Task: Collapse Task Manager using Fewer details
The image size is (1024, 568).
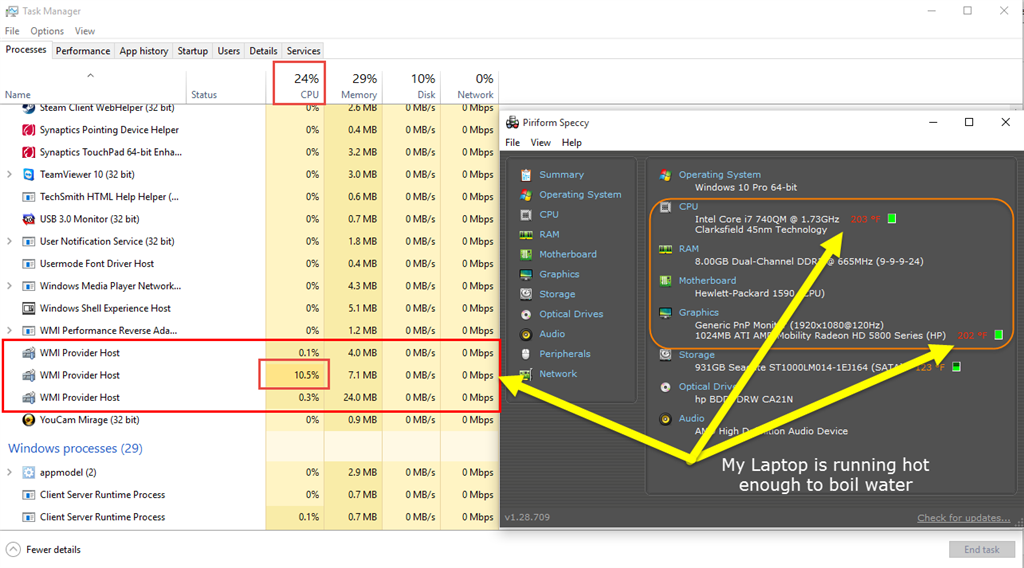Action: point(43,549)
